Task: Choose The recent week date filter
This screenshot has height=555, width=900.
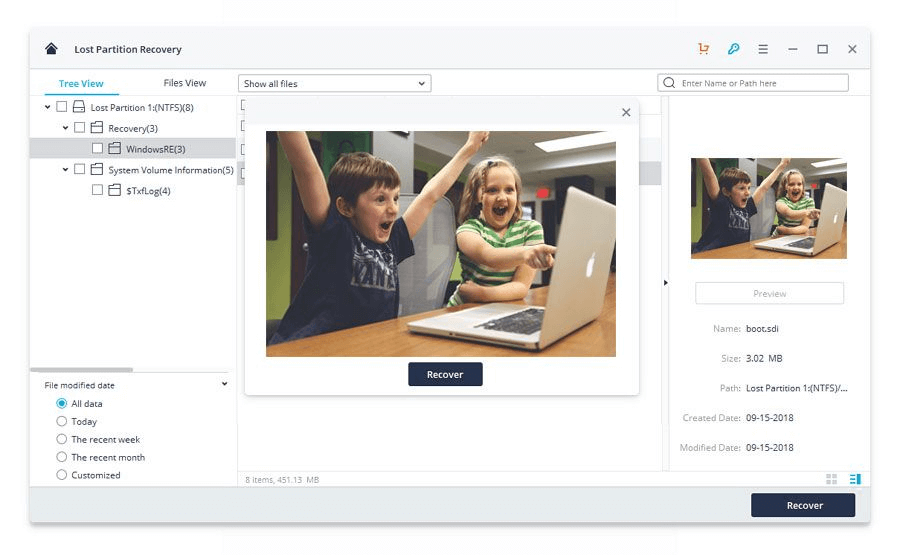Action: click(62, 440)
